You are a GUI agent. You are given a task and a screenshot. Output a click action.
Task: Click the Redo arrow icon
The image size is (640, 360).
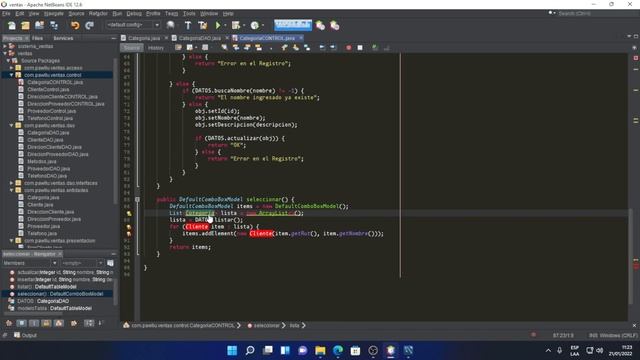(89, 25)
